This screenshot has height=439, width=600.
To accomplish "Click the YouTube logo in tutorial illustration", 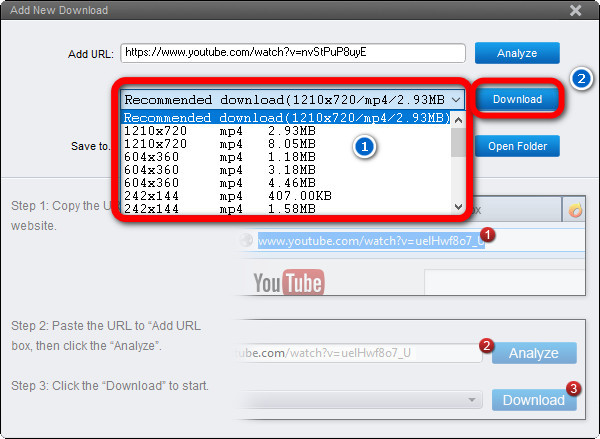I will click(x=289, y=282).
